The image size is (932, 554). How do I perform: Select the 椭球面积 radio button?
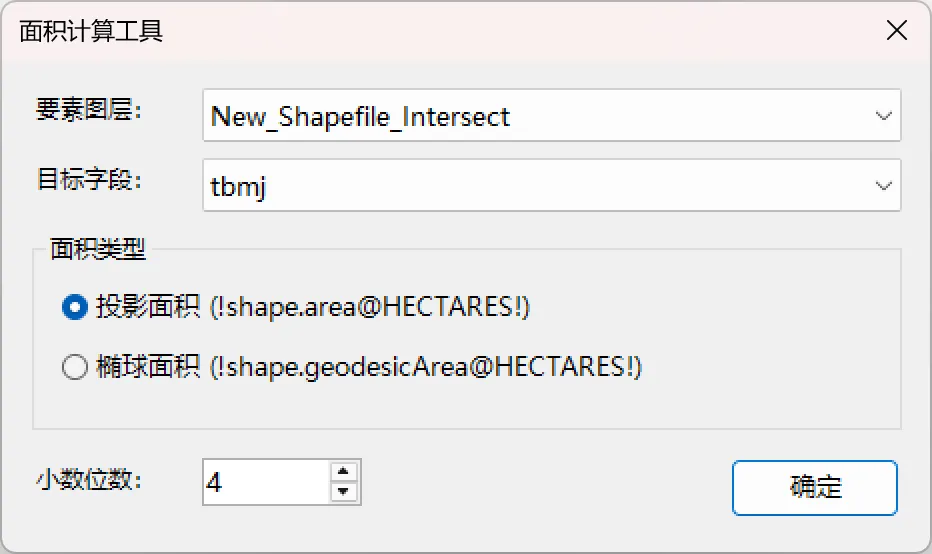point(75,367)
